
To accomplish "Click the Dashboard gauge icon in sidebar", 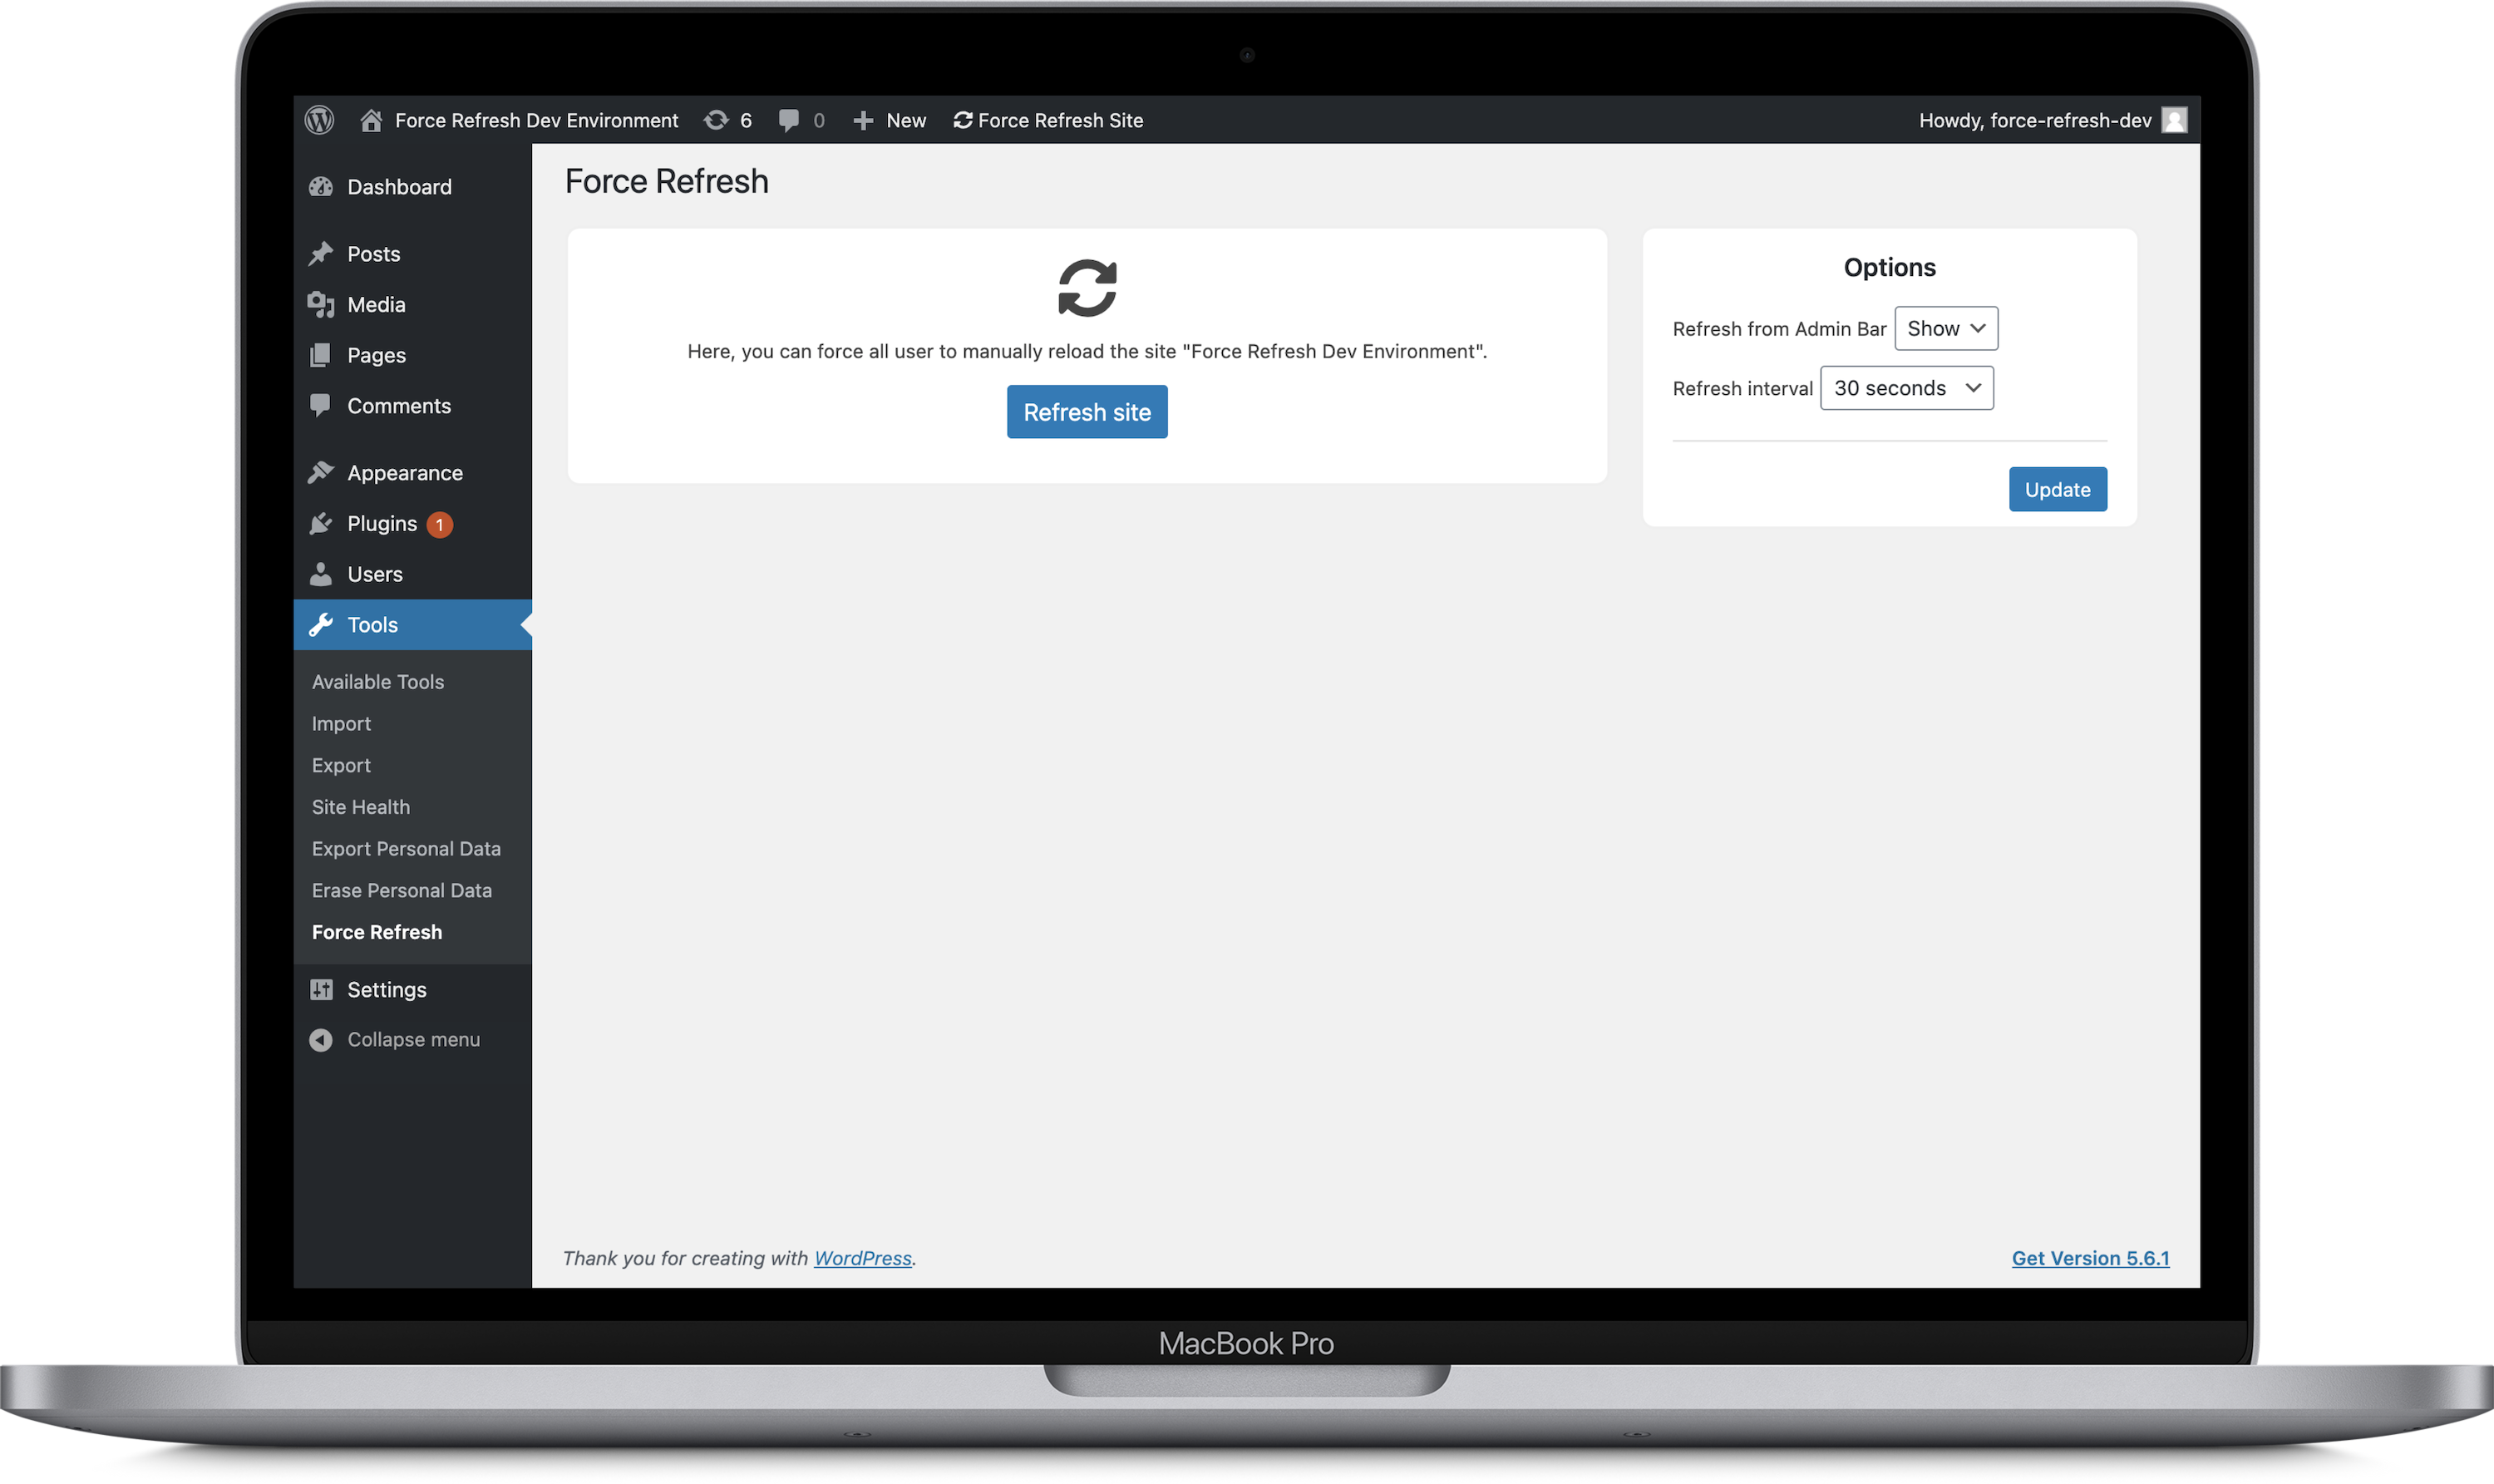I will coord(321,187).
